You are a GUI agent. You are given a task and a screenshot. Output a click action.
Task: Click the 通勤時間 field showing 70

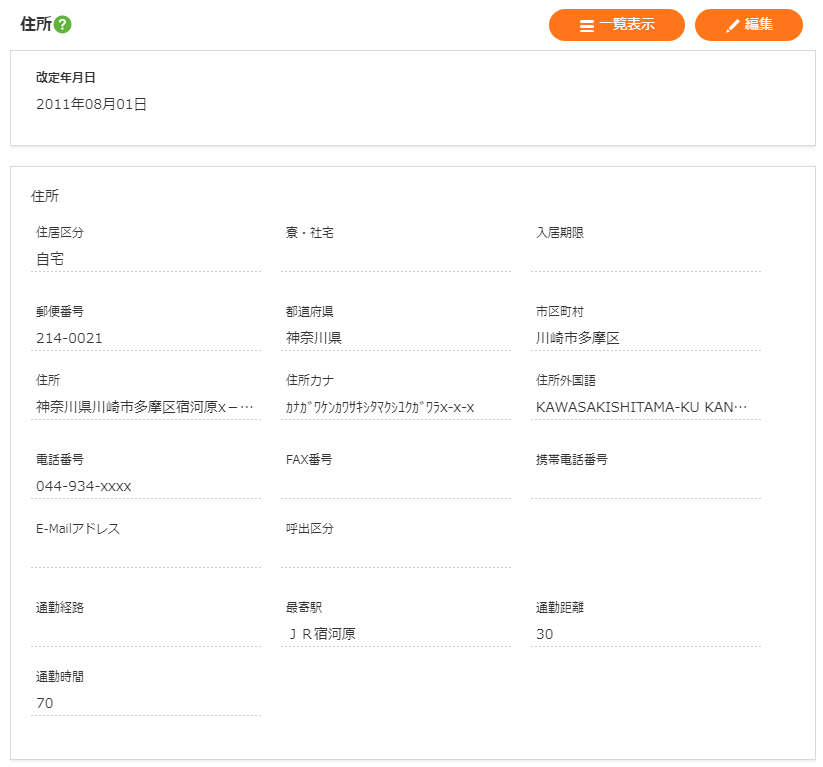click(x=146, y=703)
